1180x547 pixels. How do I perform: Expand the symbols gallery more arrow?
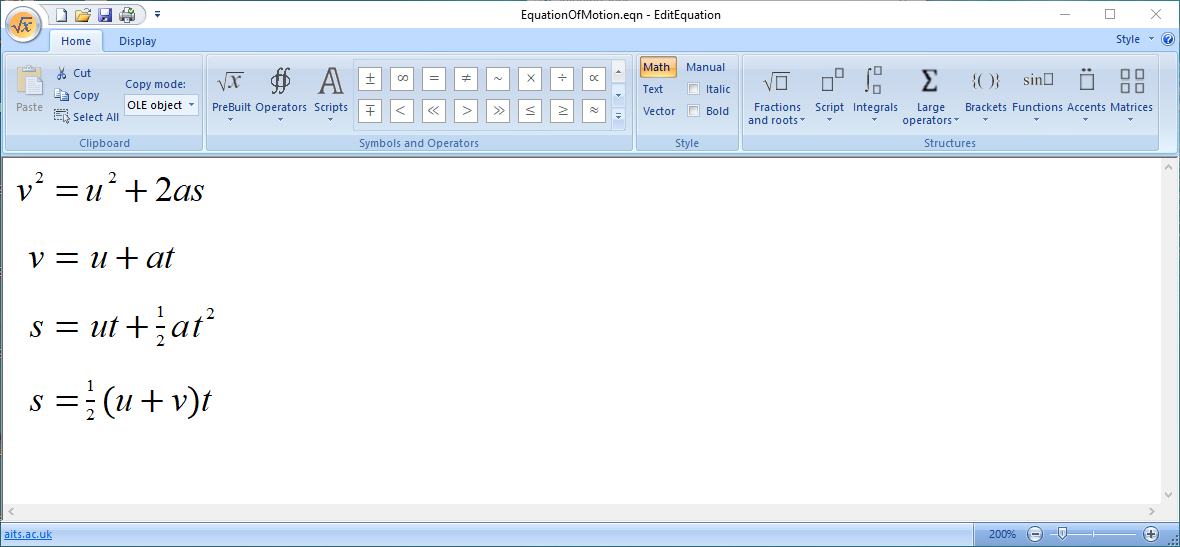coord(618,116)
